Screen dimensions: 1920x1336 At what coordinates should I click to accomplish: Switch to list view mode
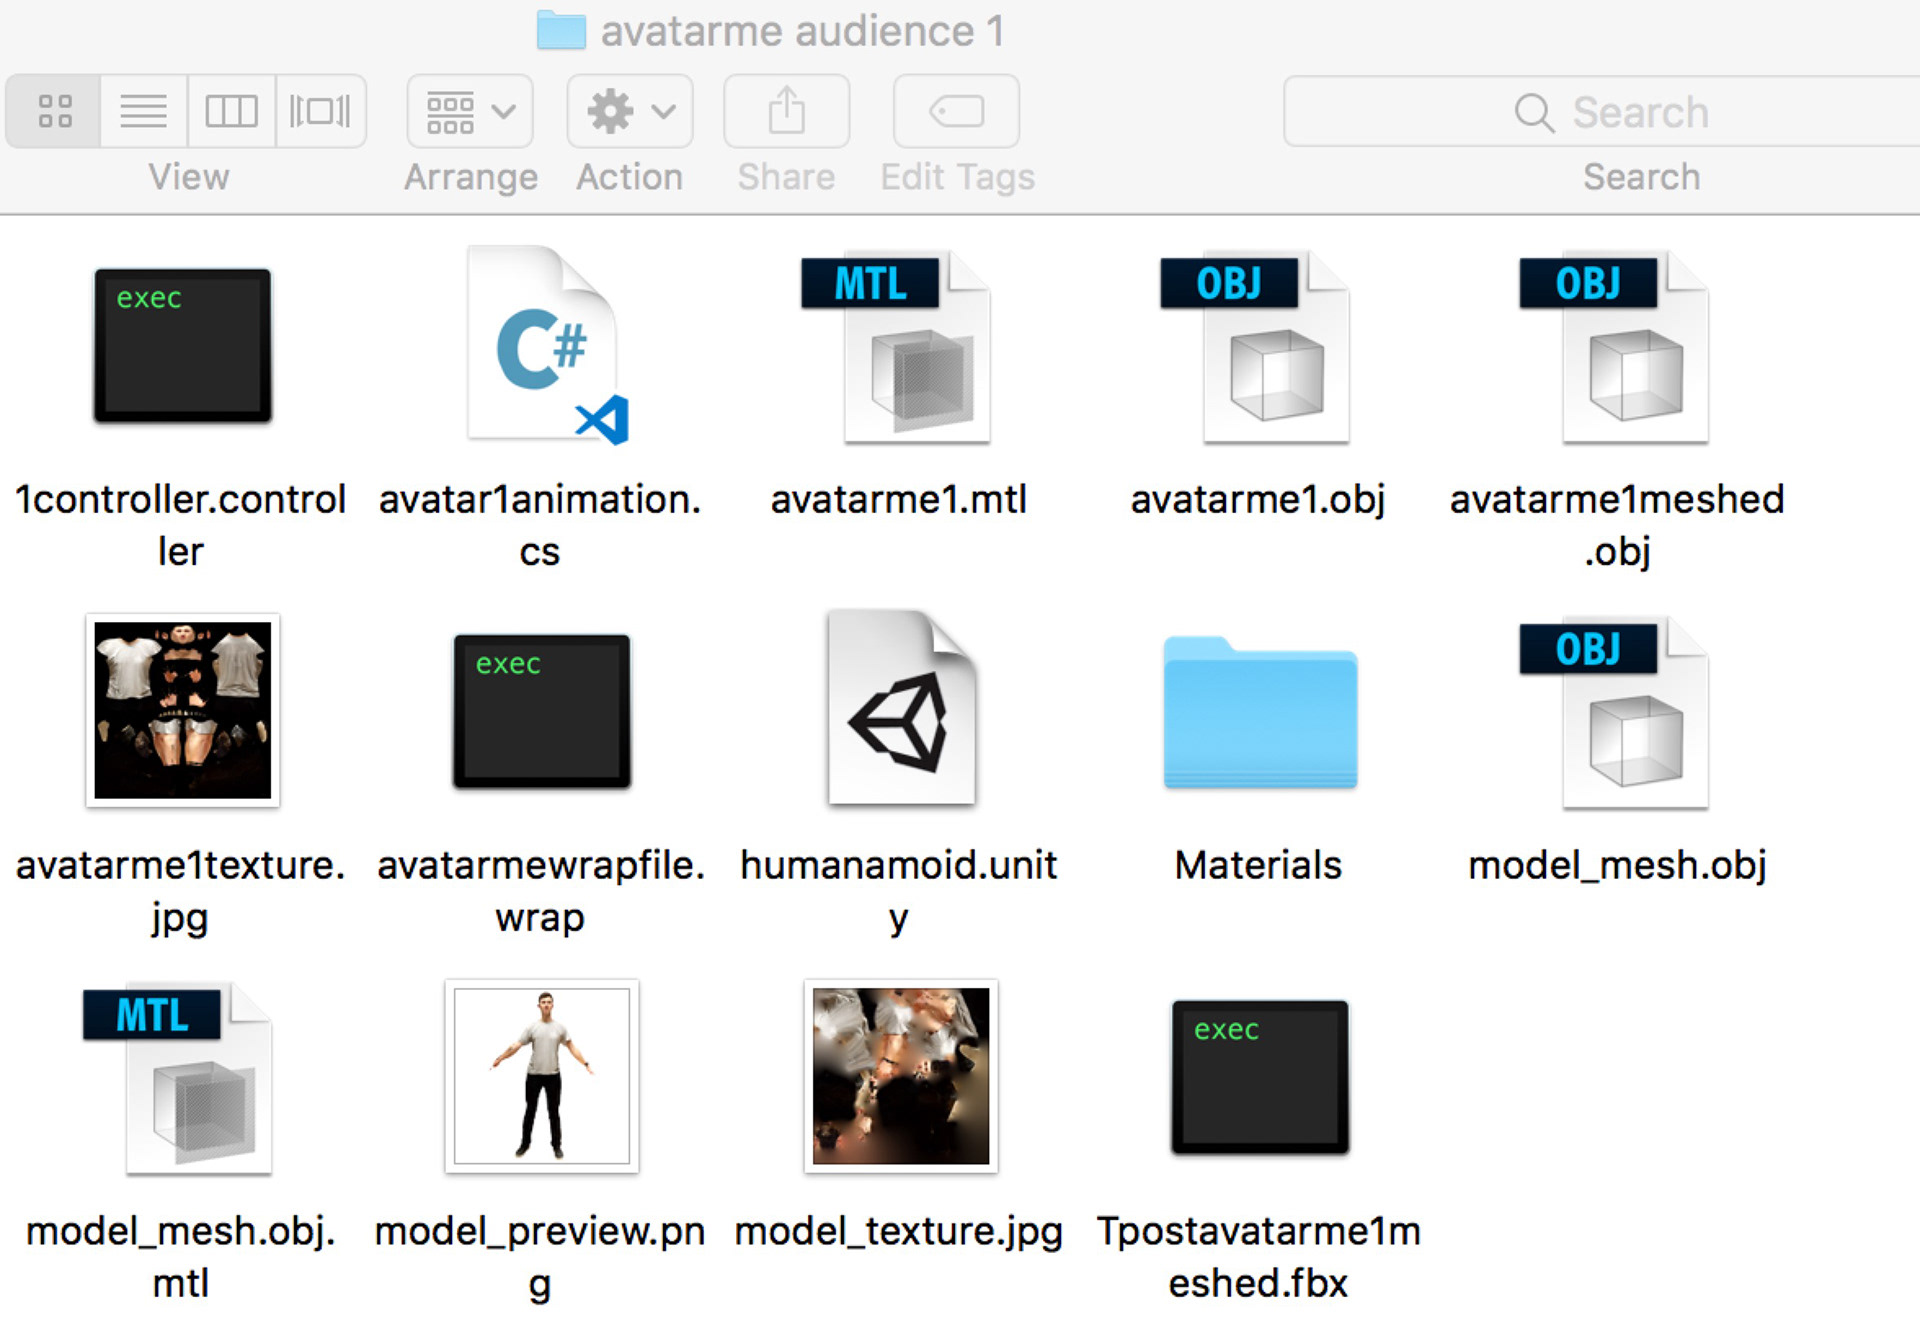143,111
